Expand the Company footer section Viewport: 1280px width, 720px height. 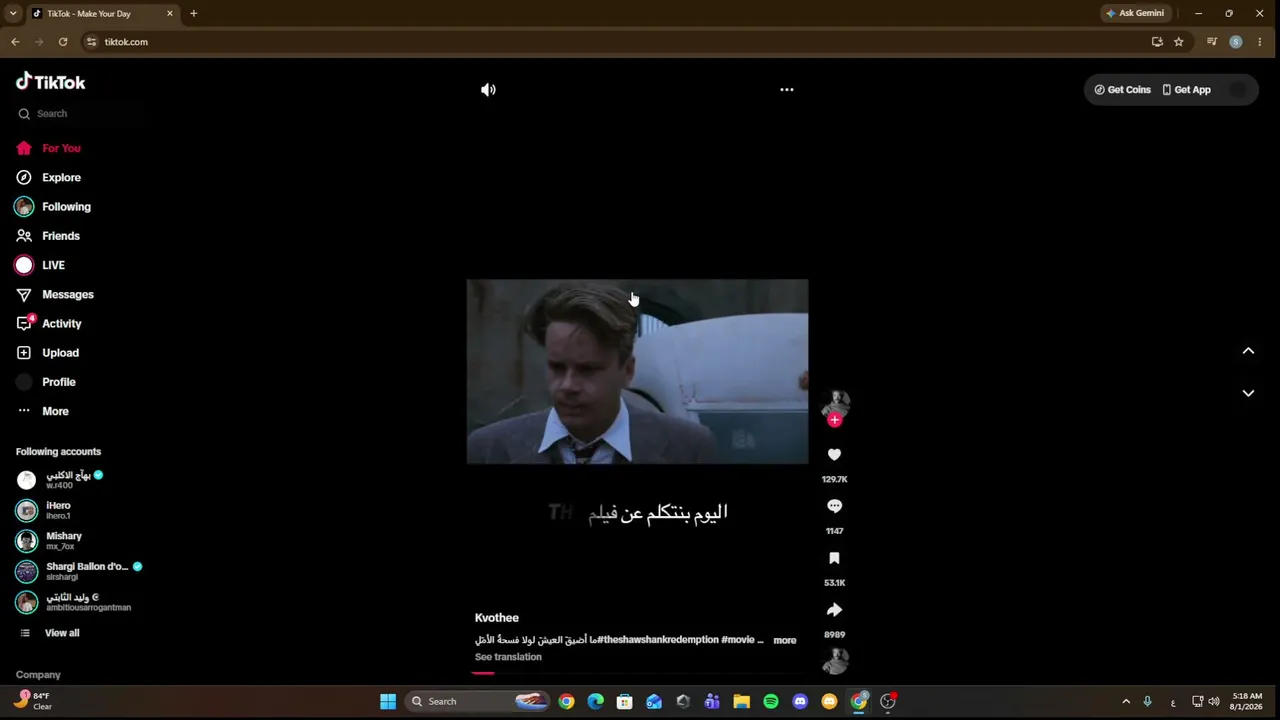pos(38,675)
